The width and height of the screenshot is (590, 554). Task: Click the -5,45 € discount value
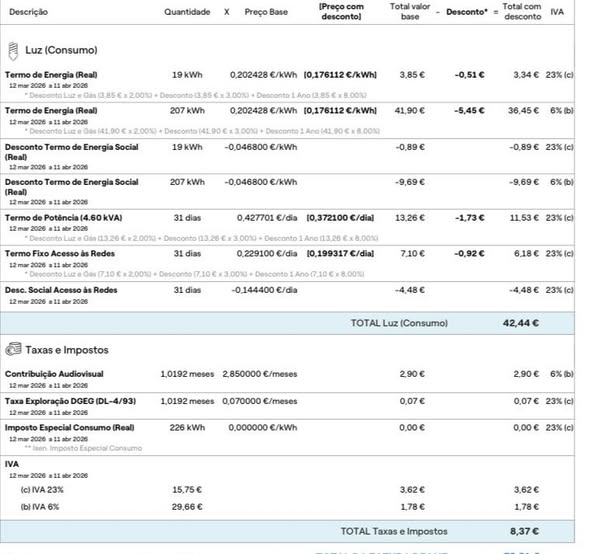pyautogui.click(x=469, y=111)
